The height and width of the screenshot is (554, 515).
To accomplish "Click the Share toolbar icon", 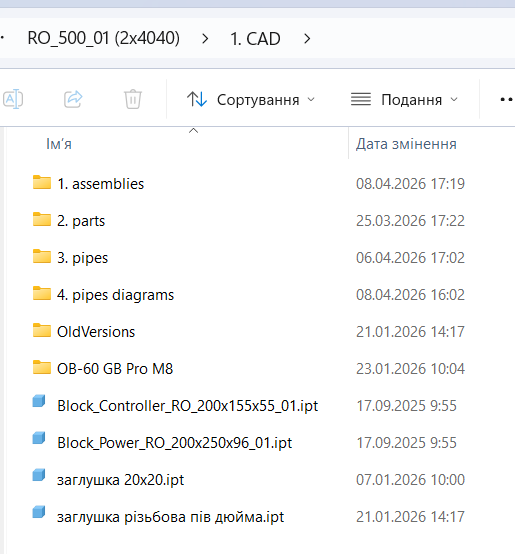I will point(73,99).
